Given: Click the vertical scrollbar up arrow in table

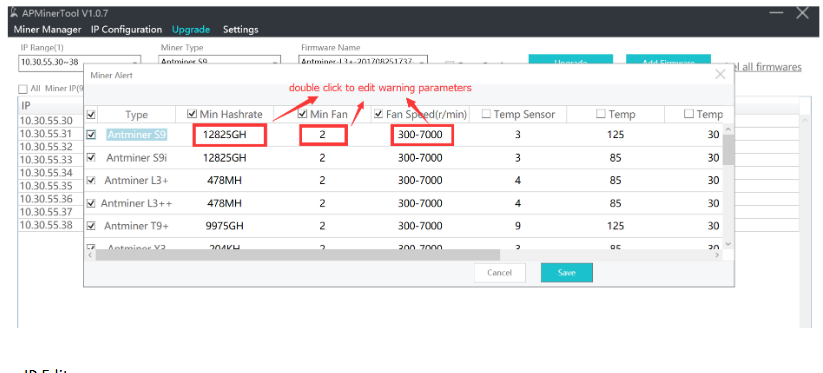Looking at the screenshot, I should click(x=728, y=129).
